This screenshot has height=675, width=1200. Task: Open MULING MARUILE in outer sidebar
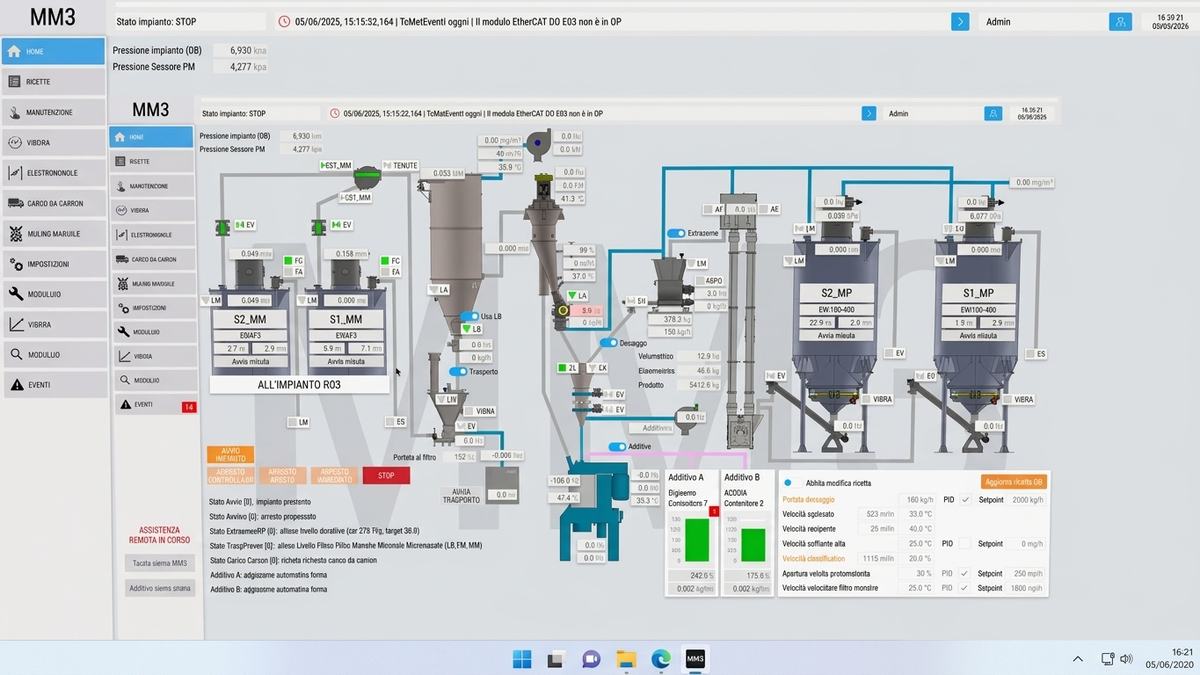53,234
